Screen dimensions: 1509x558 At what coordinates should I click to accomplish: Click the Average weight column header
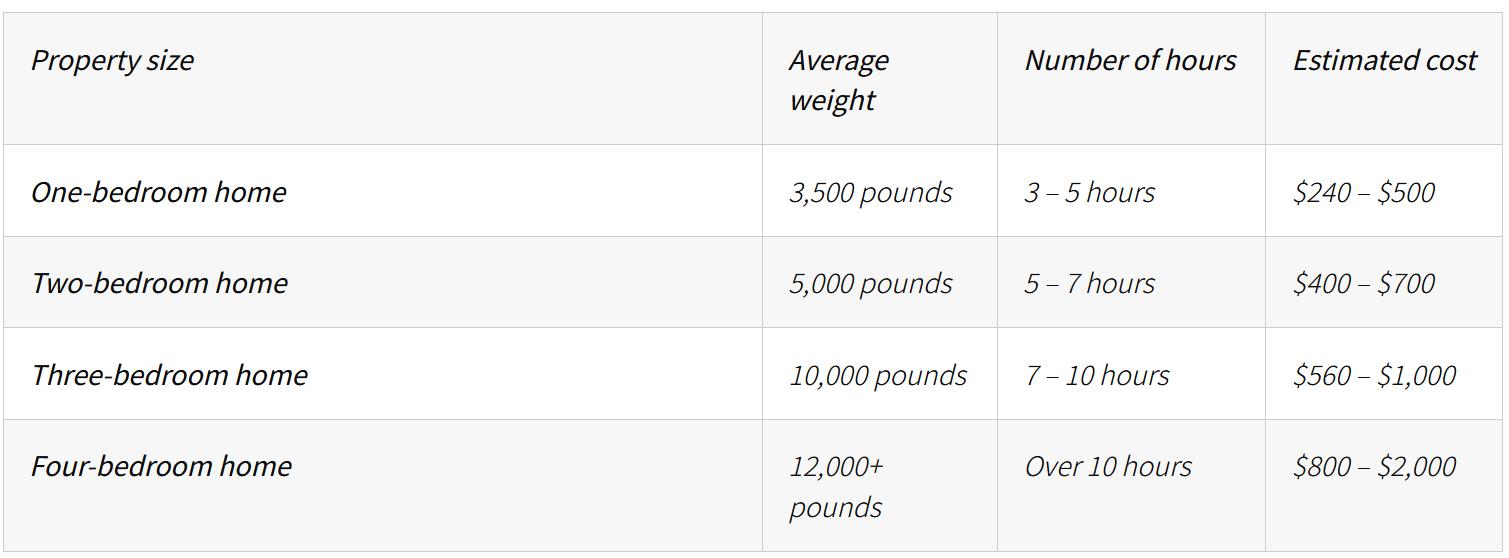880,79
